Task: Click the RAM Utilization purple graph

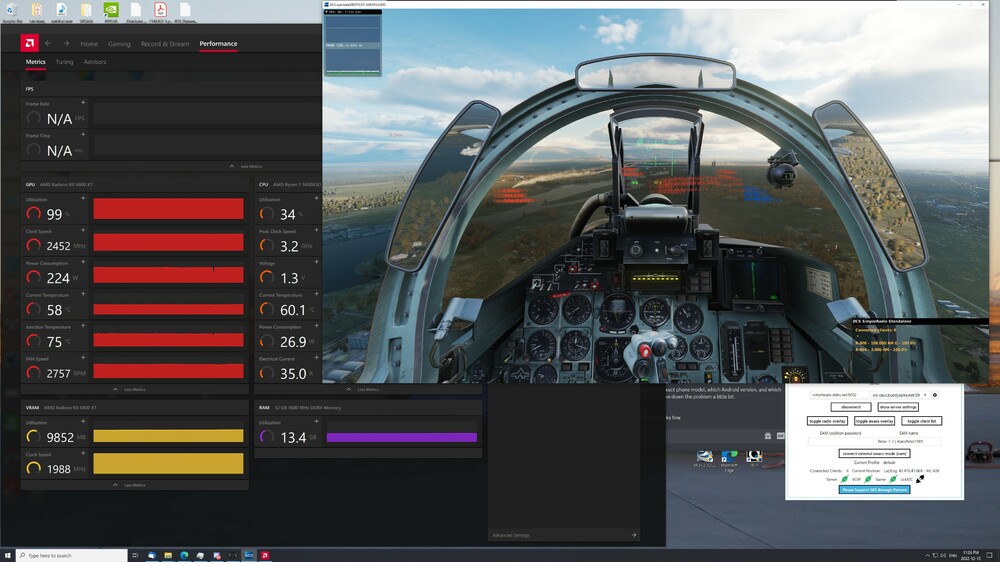Action: point(402,437)
